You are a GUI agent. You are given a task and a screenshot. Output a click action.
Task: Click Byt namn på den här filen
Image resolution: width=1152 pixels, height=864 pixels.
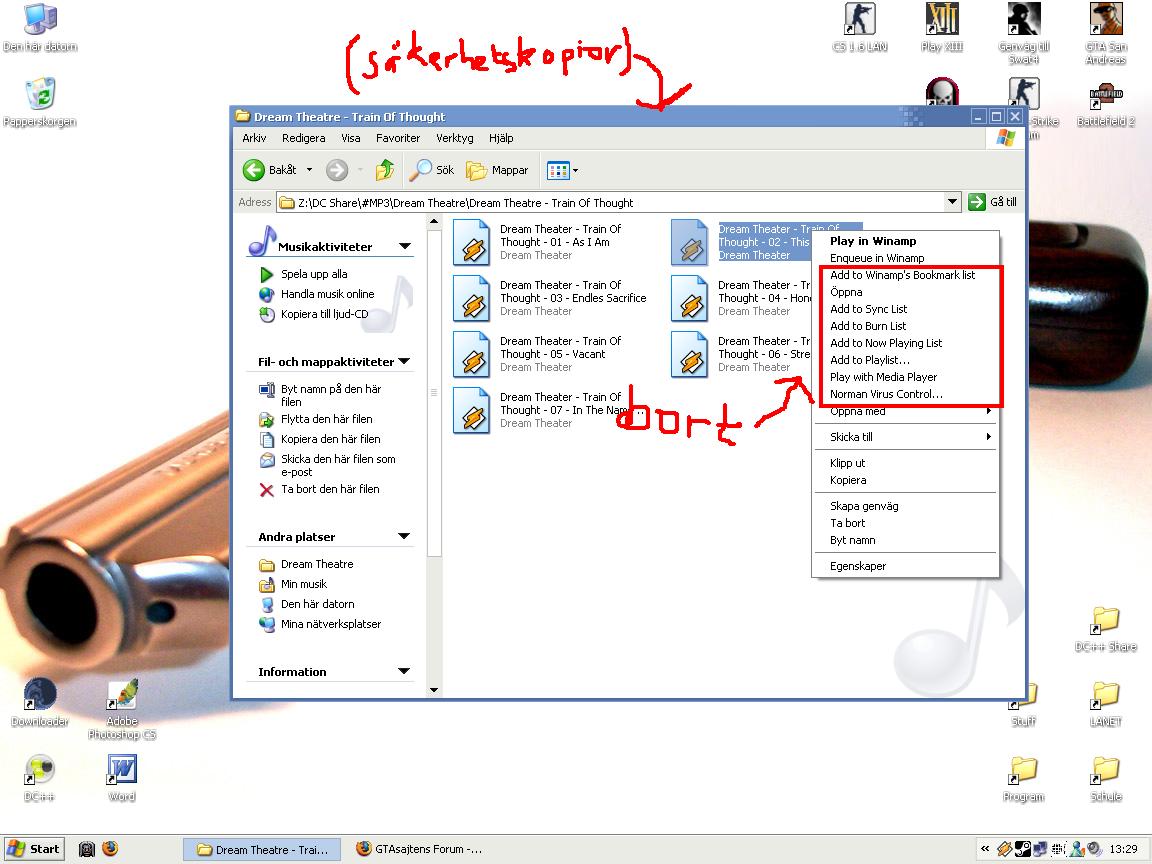pyautogui.click(x=330, y=395)
